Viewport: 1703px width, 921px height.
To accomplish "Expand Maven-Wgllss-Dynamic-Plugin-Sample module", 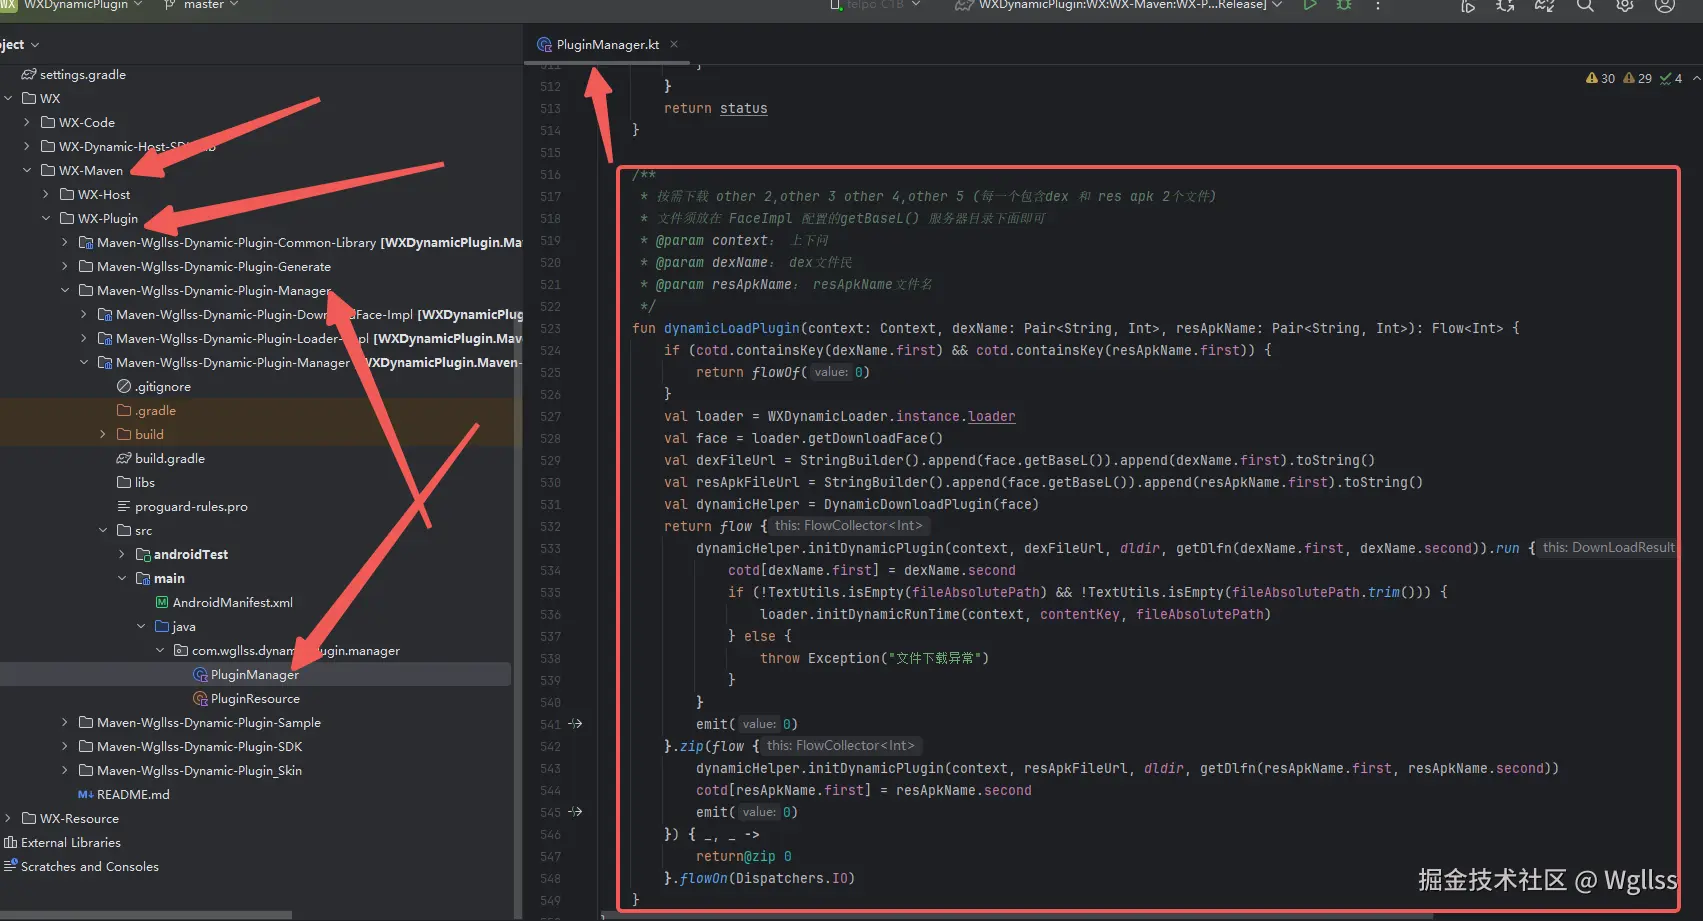I will 65,723.
